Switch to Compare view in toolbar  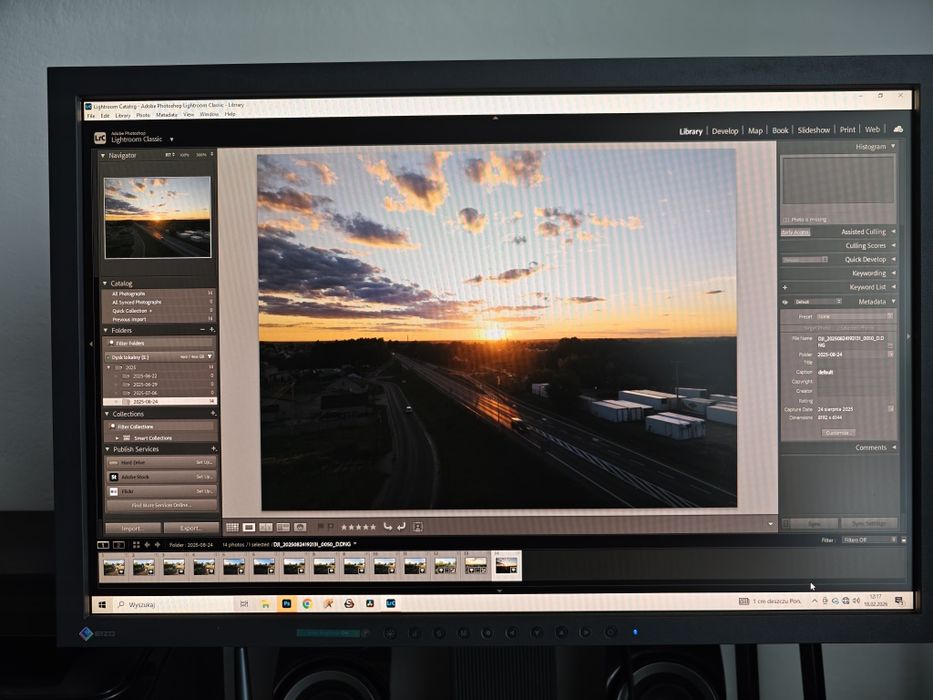266,527
